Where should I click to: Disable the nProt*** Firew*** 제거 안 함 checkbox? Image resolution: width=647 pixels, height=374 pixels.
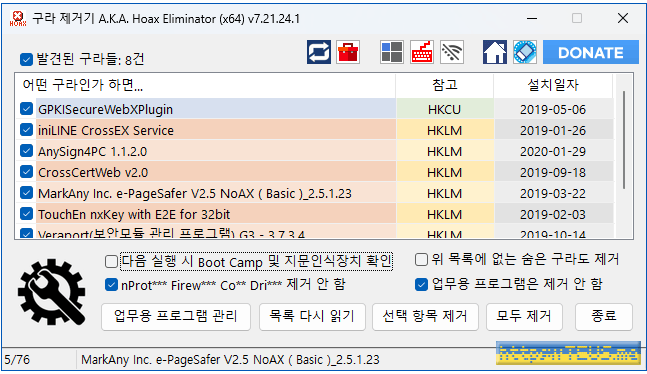click(x=111, y=284)
